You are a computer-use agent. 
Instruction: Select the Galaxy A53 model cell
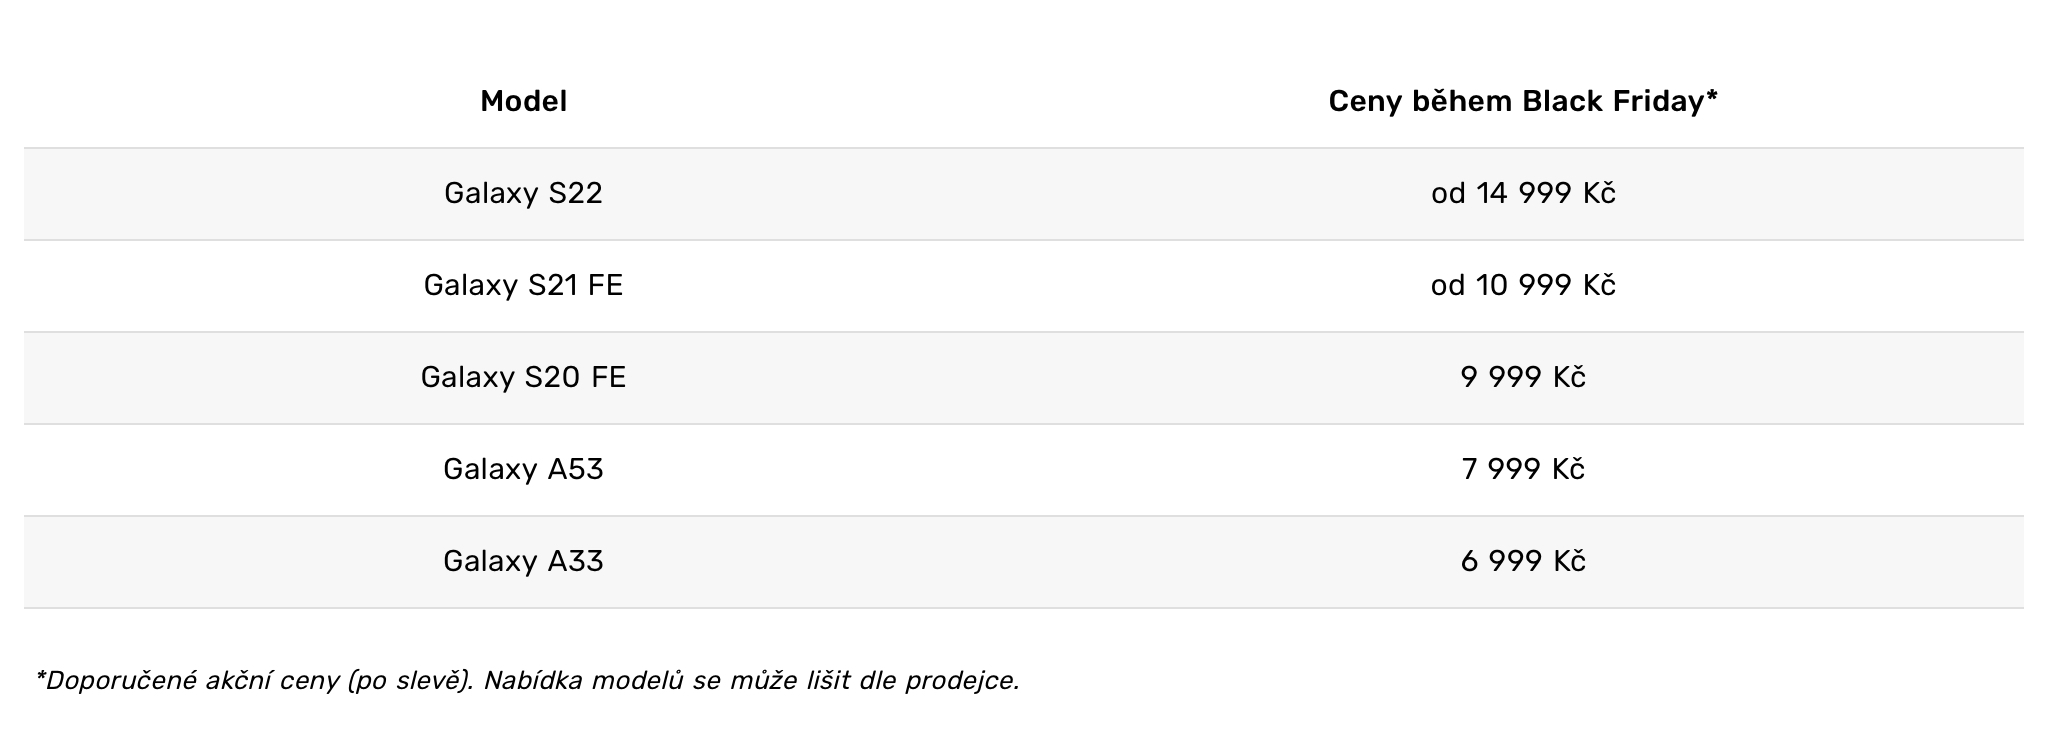pos(523,469)
